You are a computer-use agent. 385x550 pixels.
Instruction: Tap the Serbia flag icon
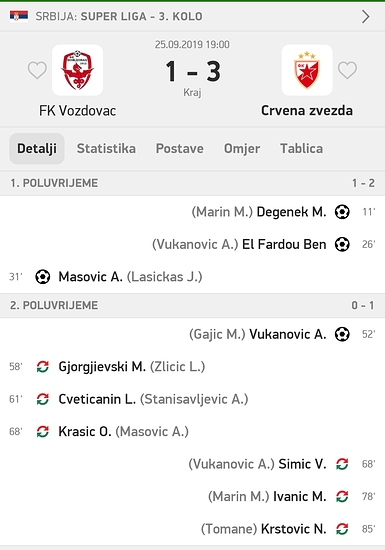point(19,16)
